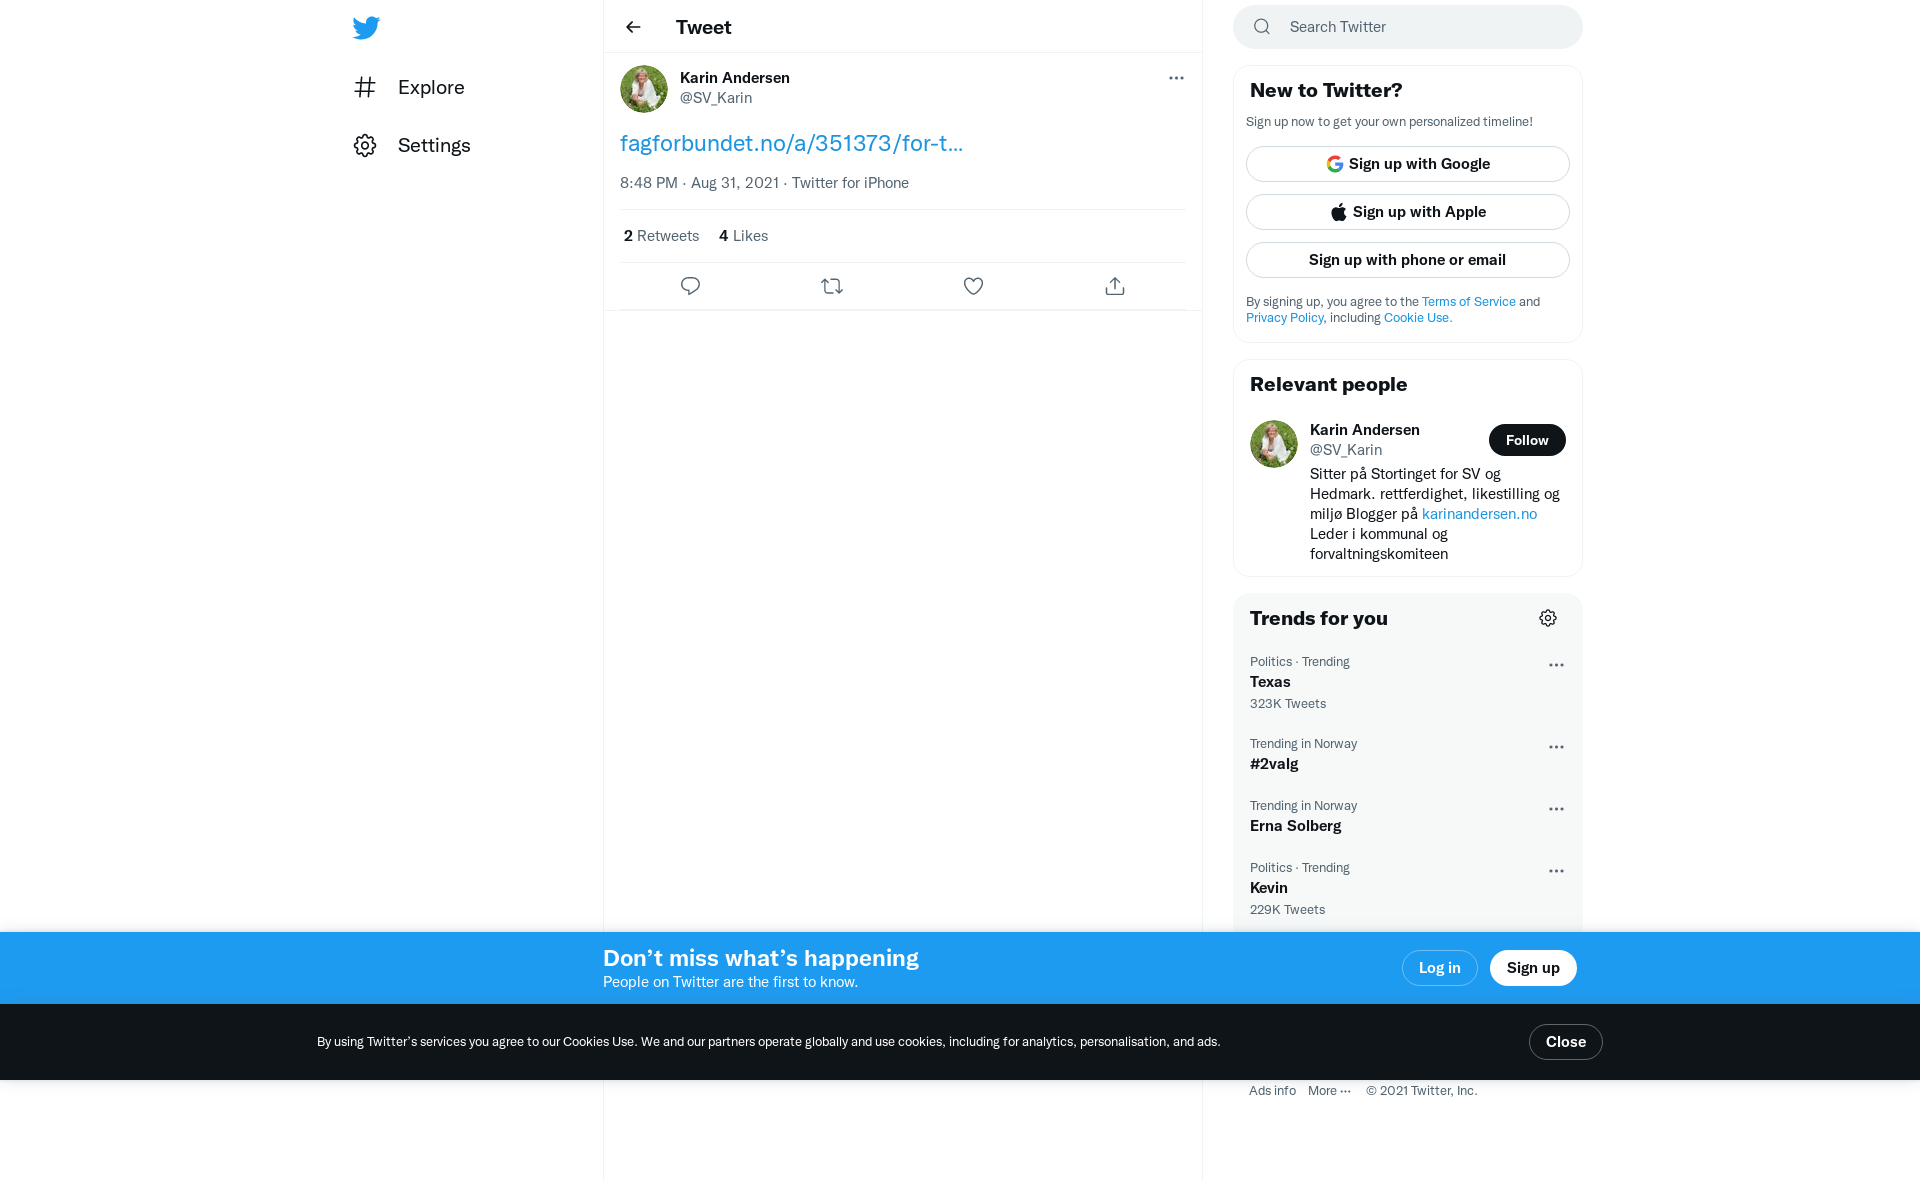Screen dimensions: 1920x1181
Task: Share the tweet via share icon
Action: tap(1115, 286)
